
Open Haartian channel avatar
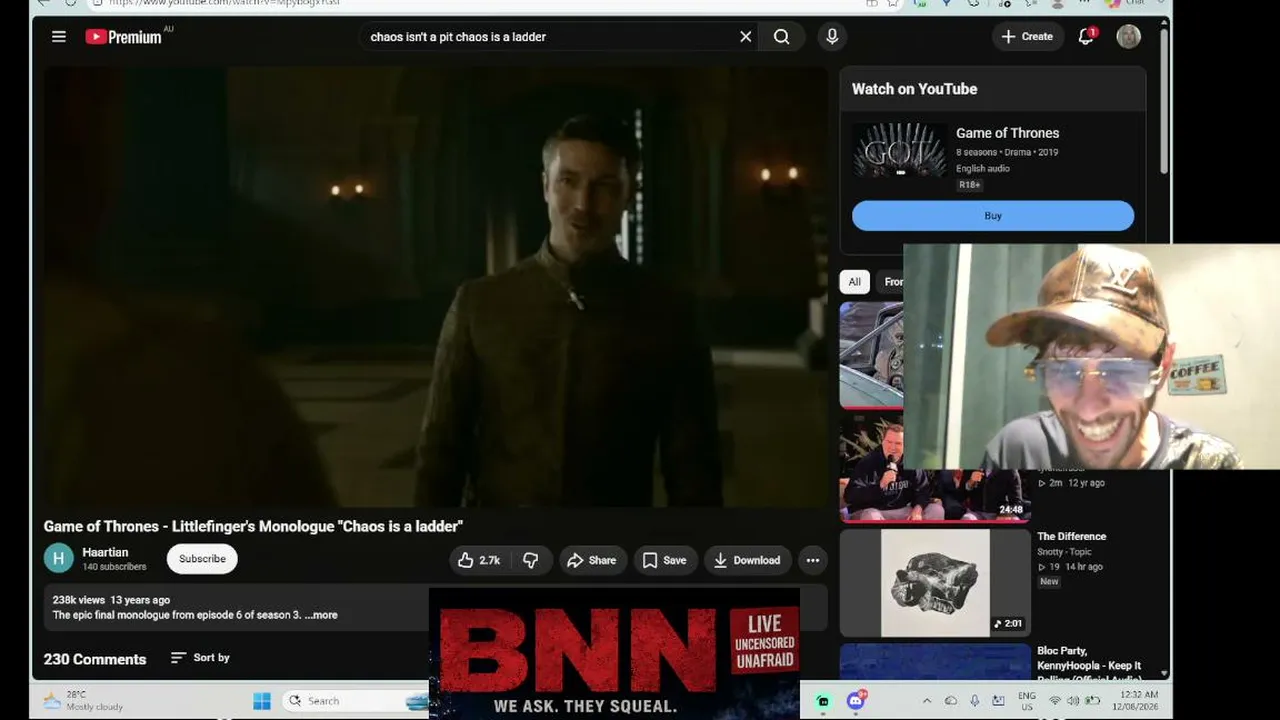(59, 558)
